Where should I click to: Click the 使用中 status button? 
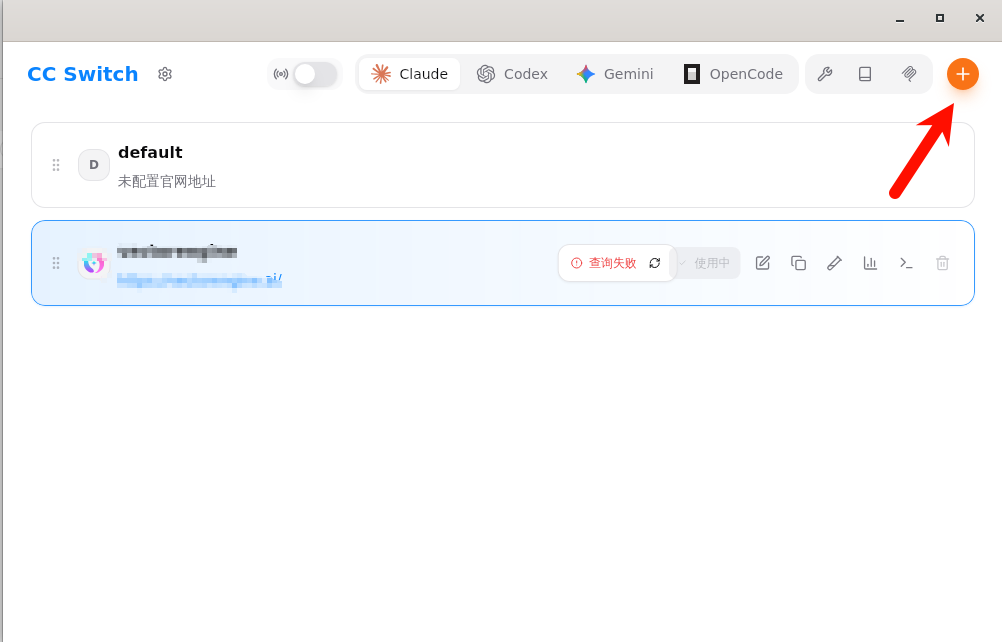pyautogui.click(x=706, y=263)
